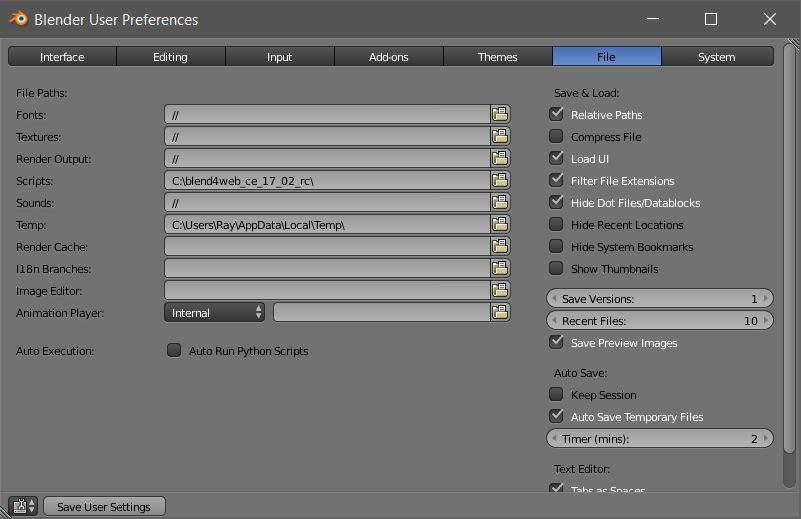Toggle Auto Save Temporary Files checkbox
This screenshot has height=519, width=801.
tap(556, 416)
